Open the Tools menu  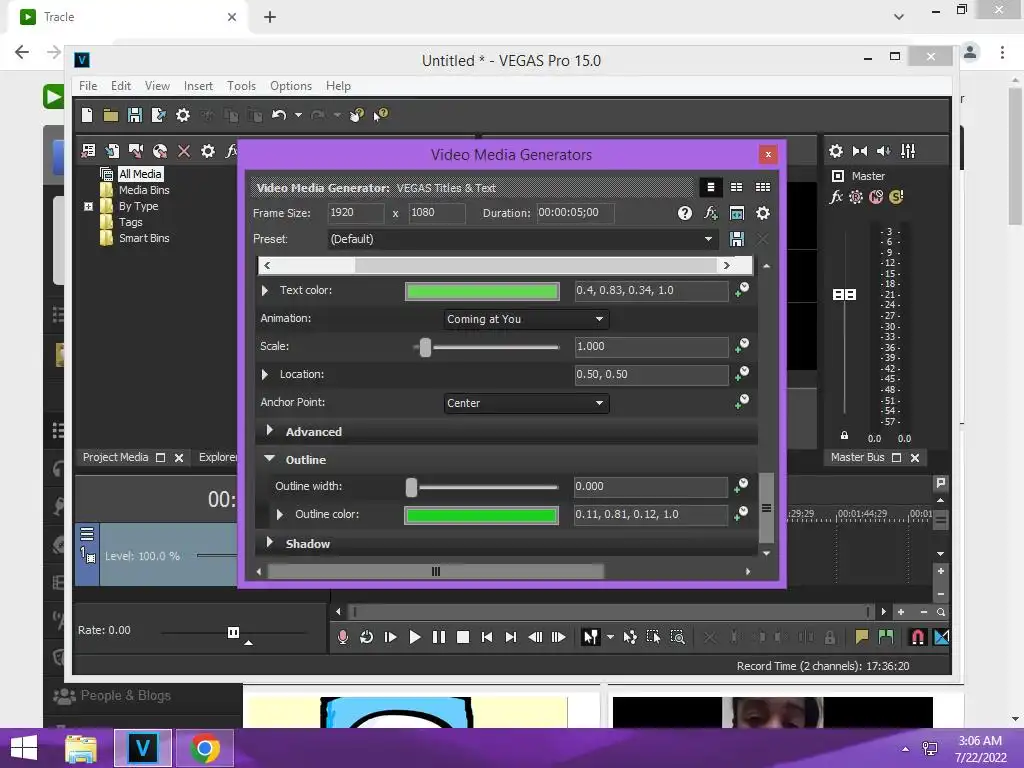pos(241,86)
